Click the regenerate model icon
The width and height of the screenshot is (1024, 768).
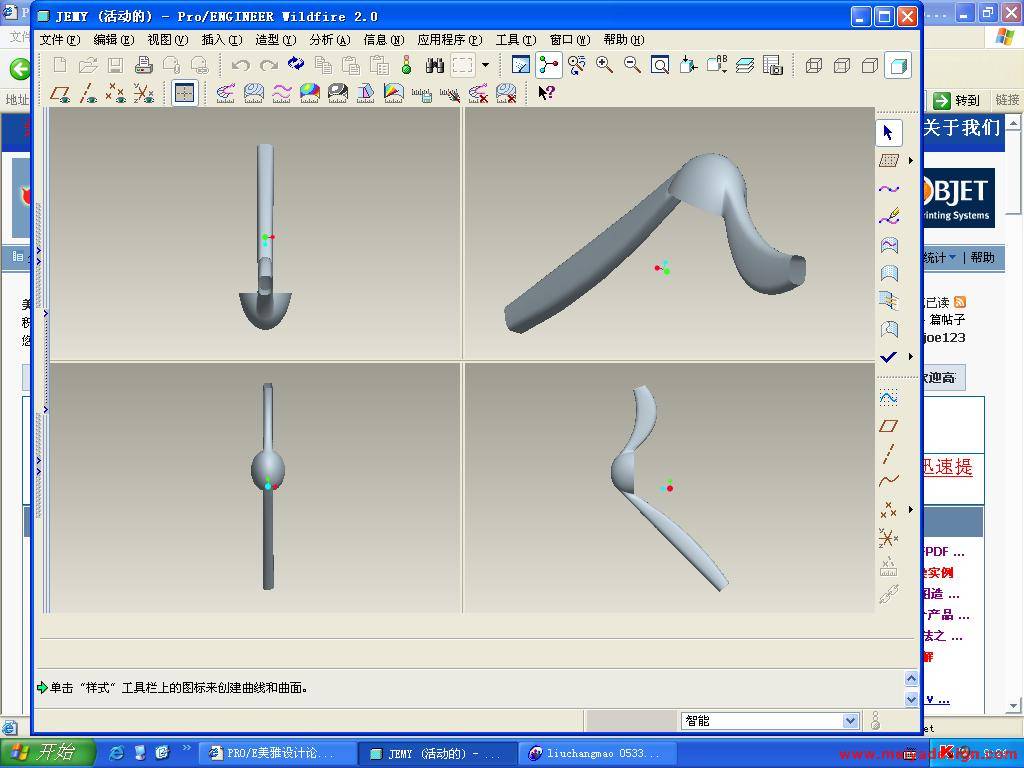(x=296, y=65)
